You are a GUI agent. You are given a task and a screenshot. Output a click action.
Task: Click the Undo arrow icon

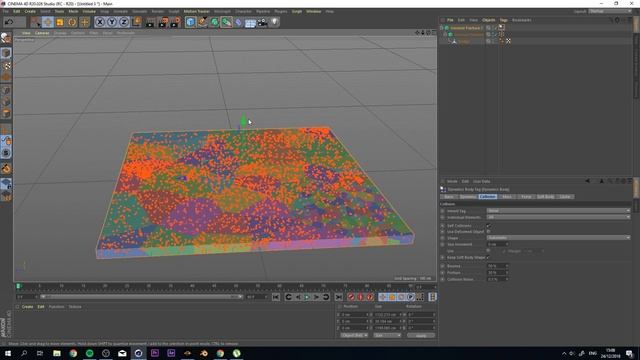tap(9, 22)
